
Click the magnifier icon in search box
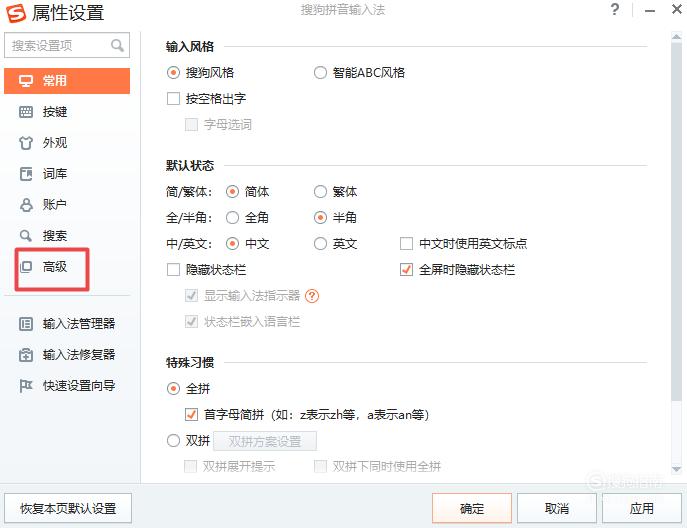(x=117, y=45)
